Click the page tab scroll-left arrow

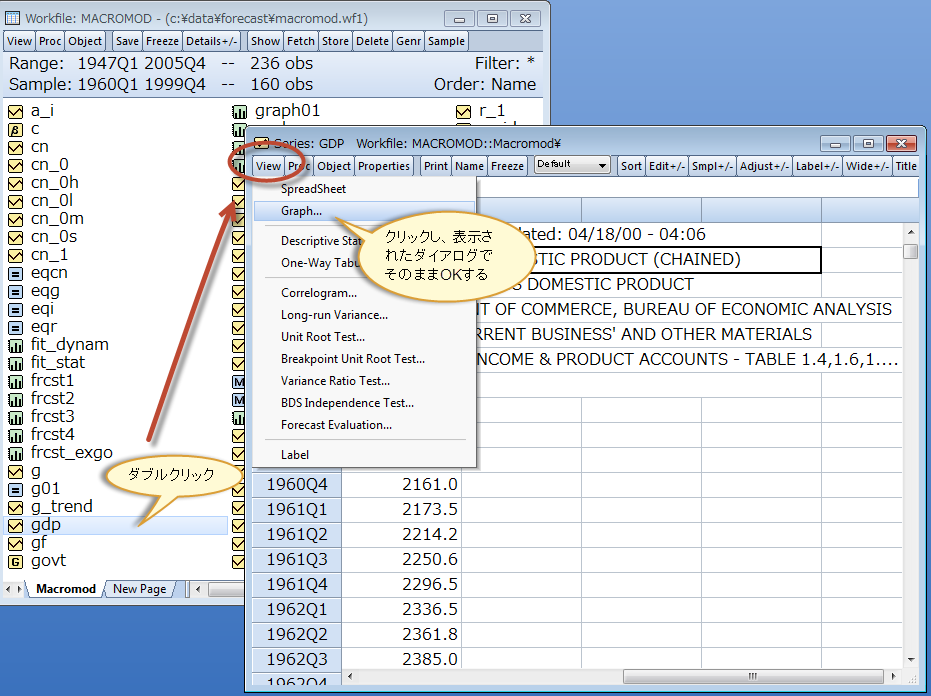pyautogui.click(x=8, y=589)
